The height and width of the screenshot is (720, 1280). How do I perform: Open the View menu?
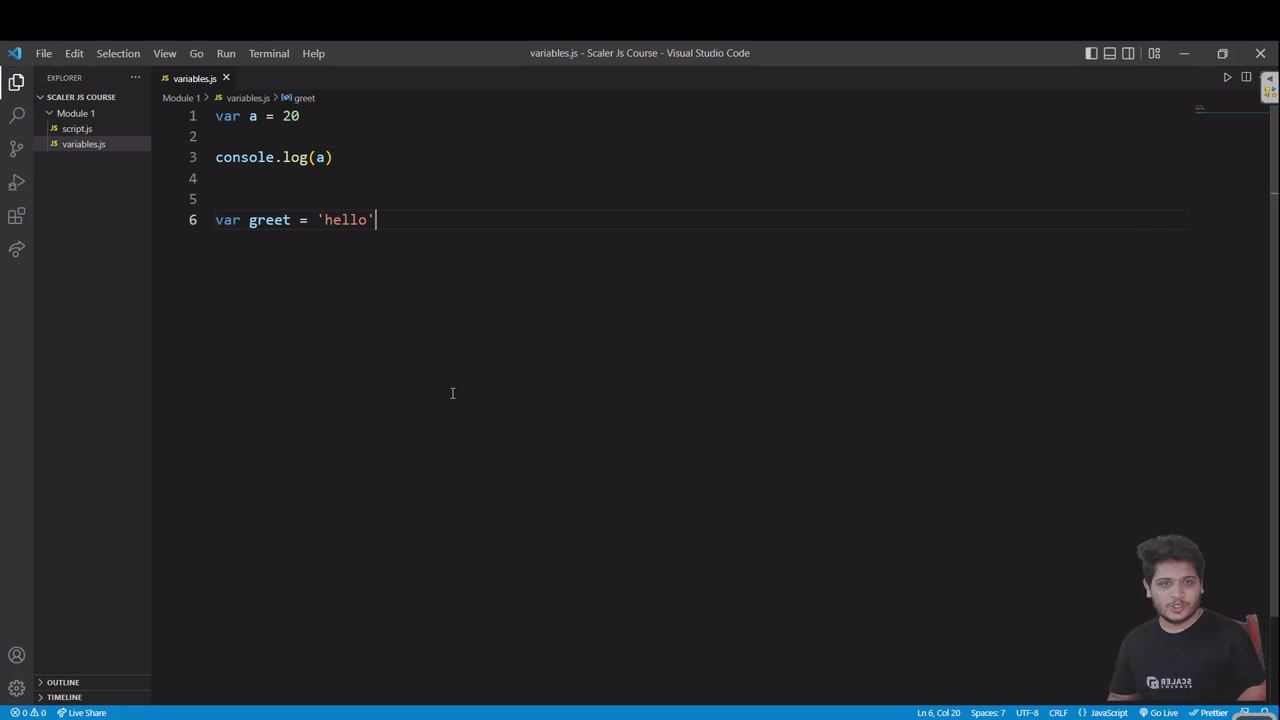pyautogui.click(x=165, y=53)
